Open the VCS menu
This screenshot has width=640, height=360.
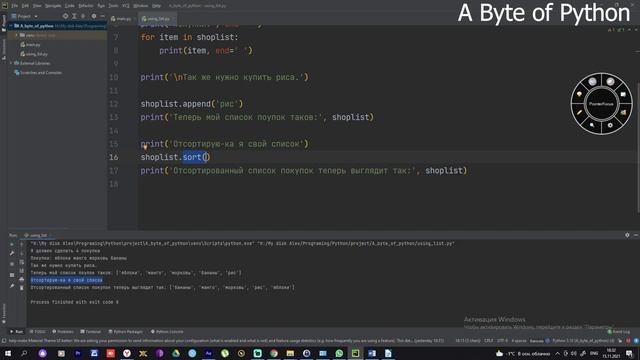(126, 6)
